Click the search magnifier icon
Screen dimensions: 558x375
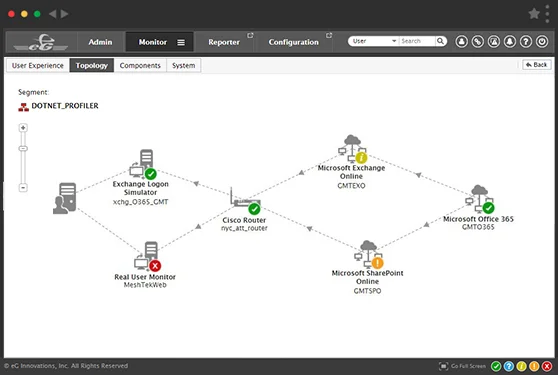click(x=440, y=41)
